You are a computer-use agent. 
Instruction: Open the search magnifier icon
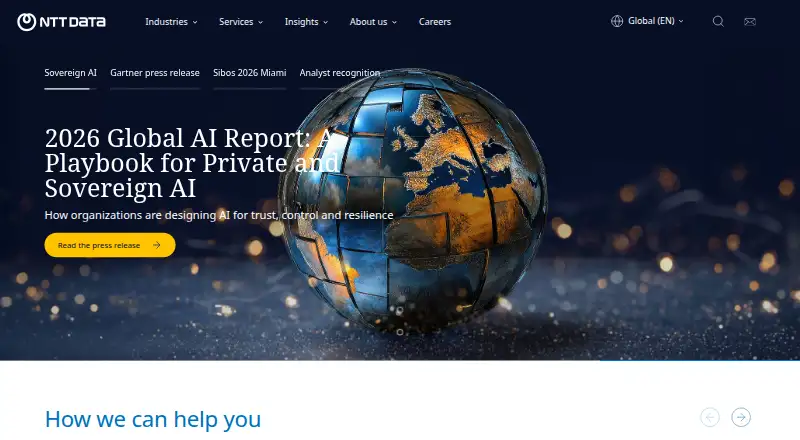click(718, 21)
